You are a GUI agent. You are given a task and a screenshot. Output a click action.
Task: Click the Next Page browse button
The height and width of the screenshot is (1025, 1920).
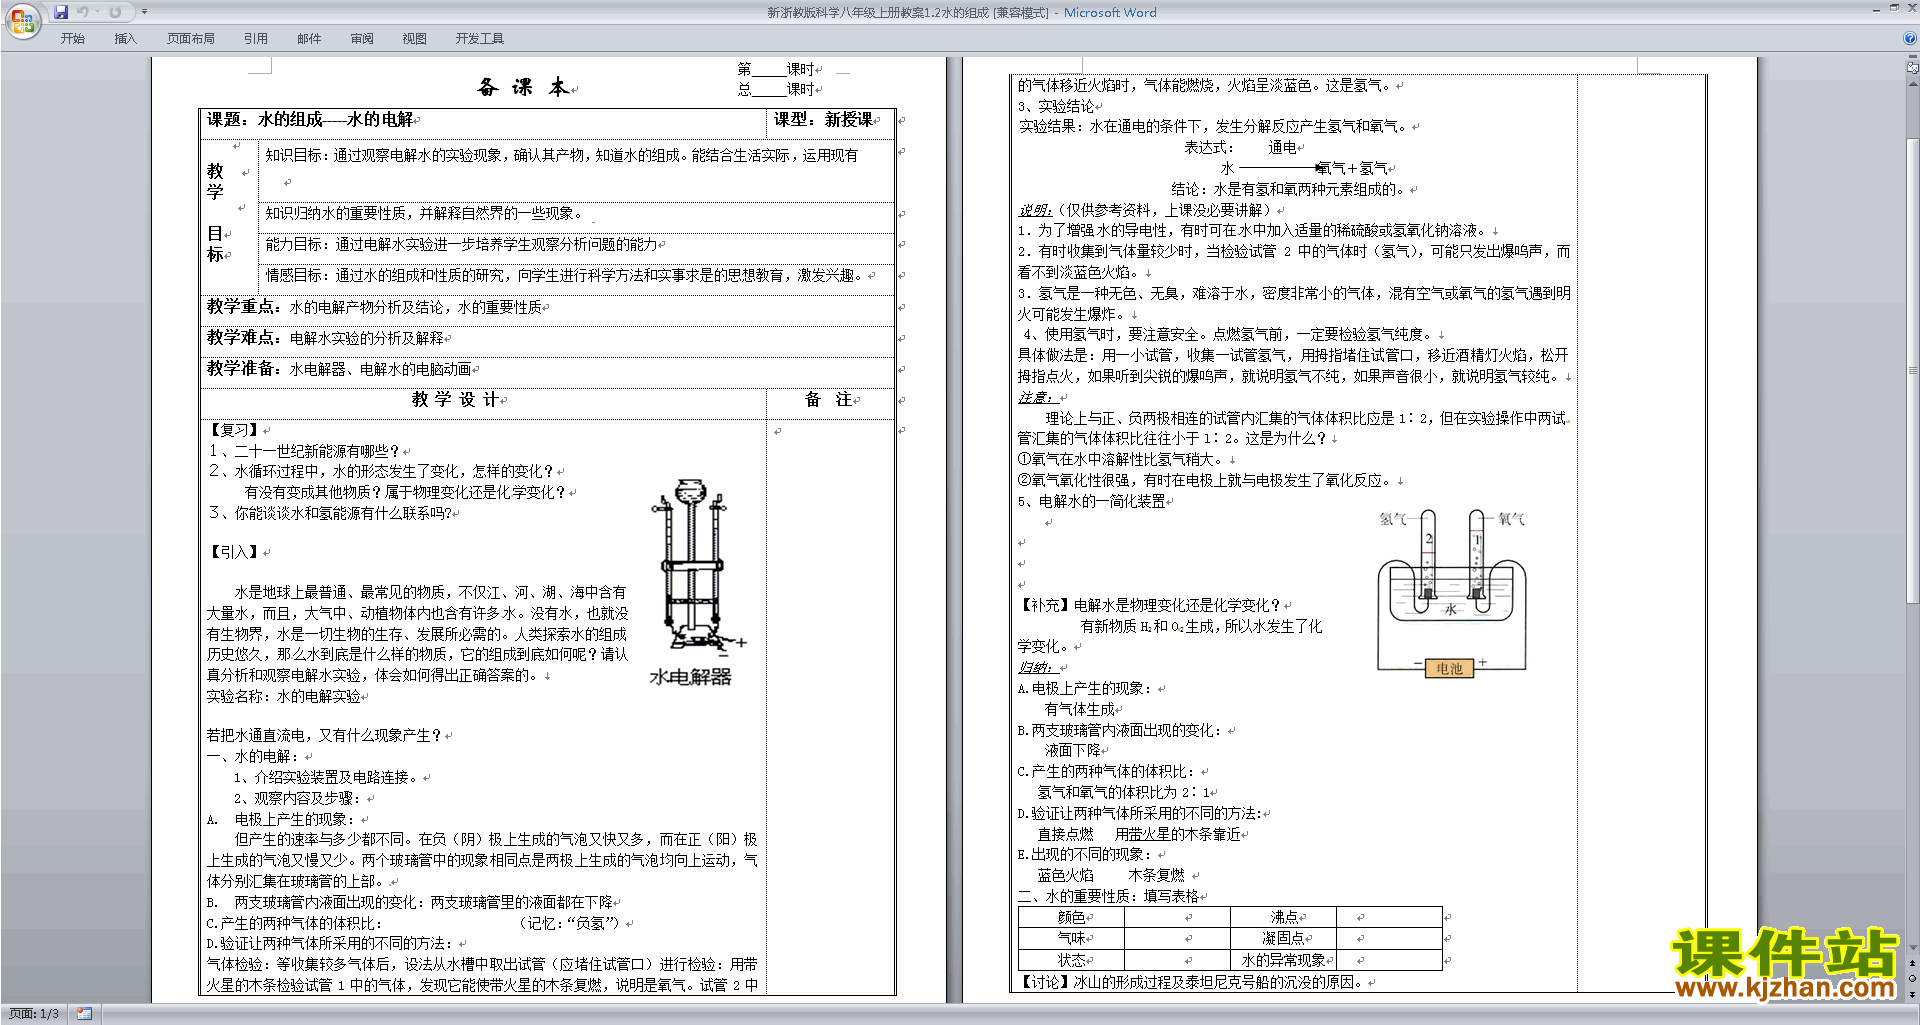click(1913, 993)
